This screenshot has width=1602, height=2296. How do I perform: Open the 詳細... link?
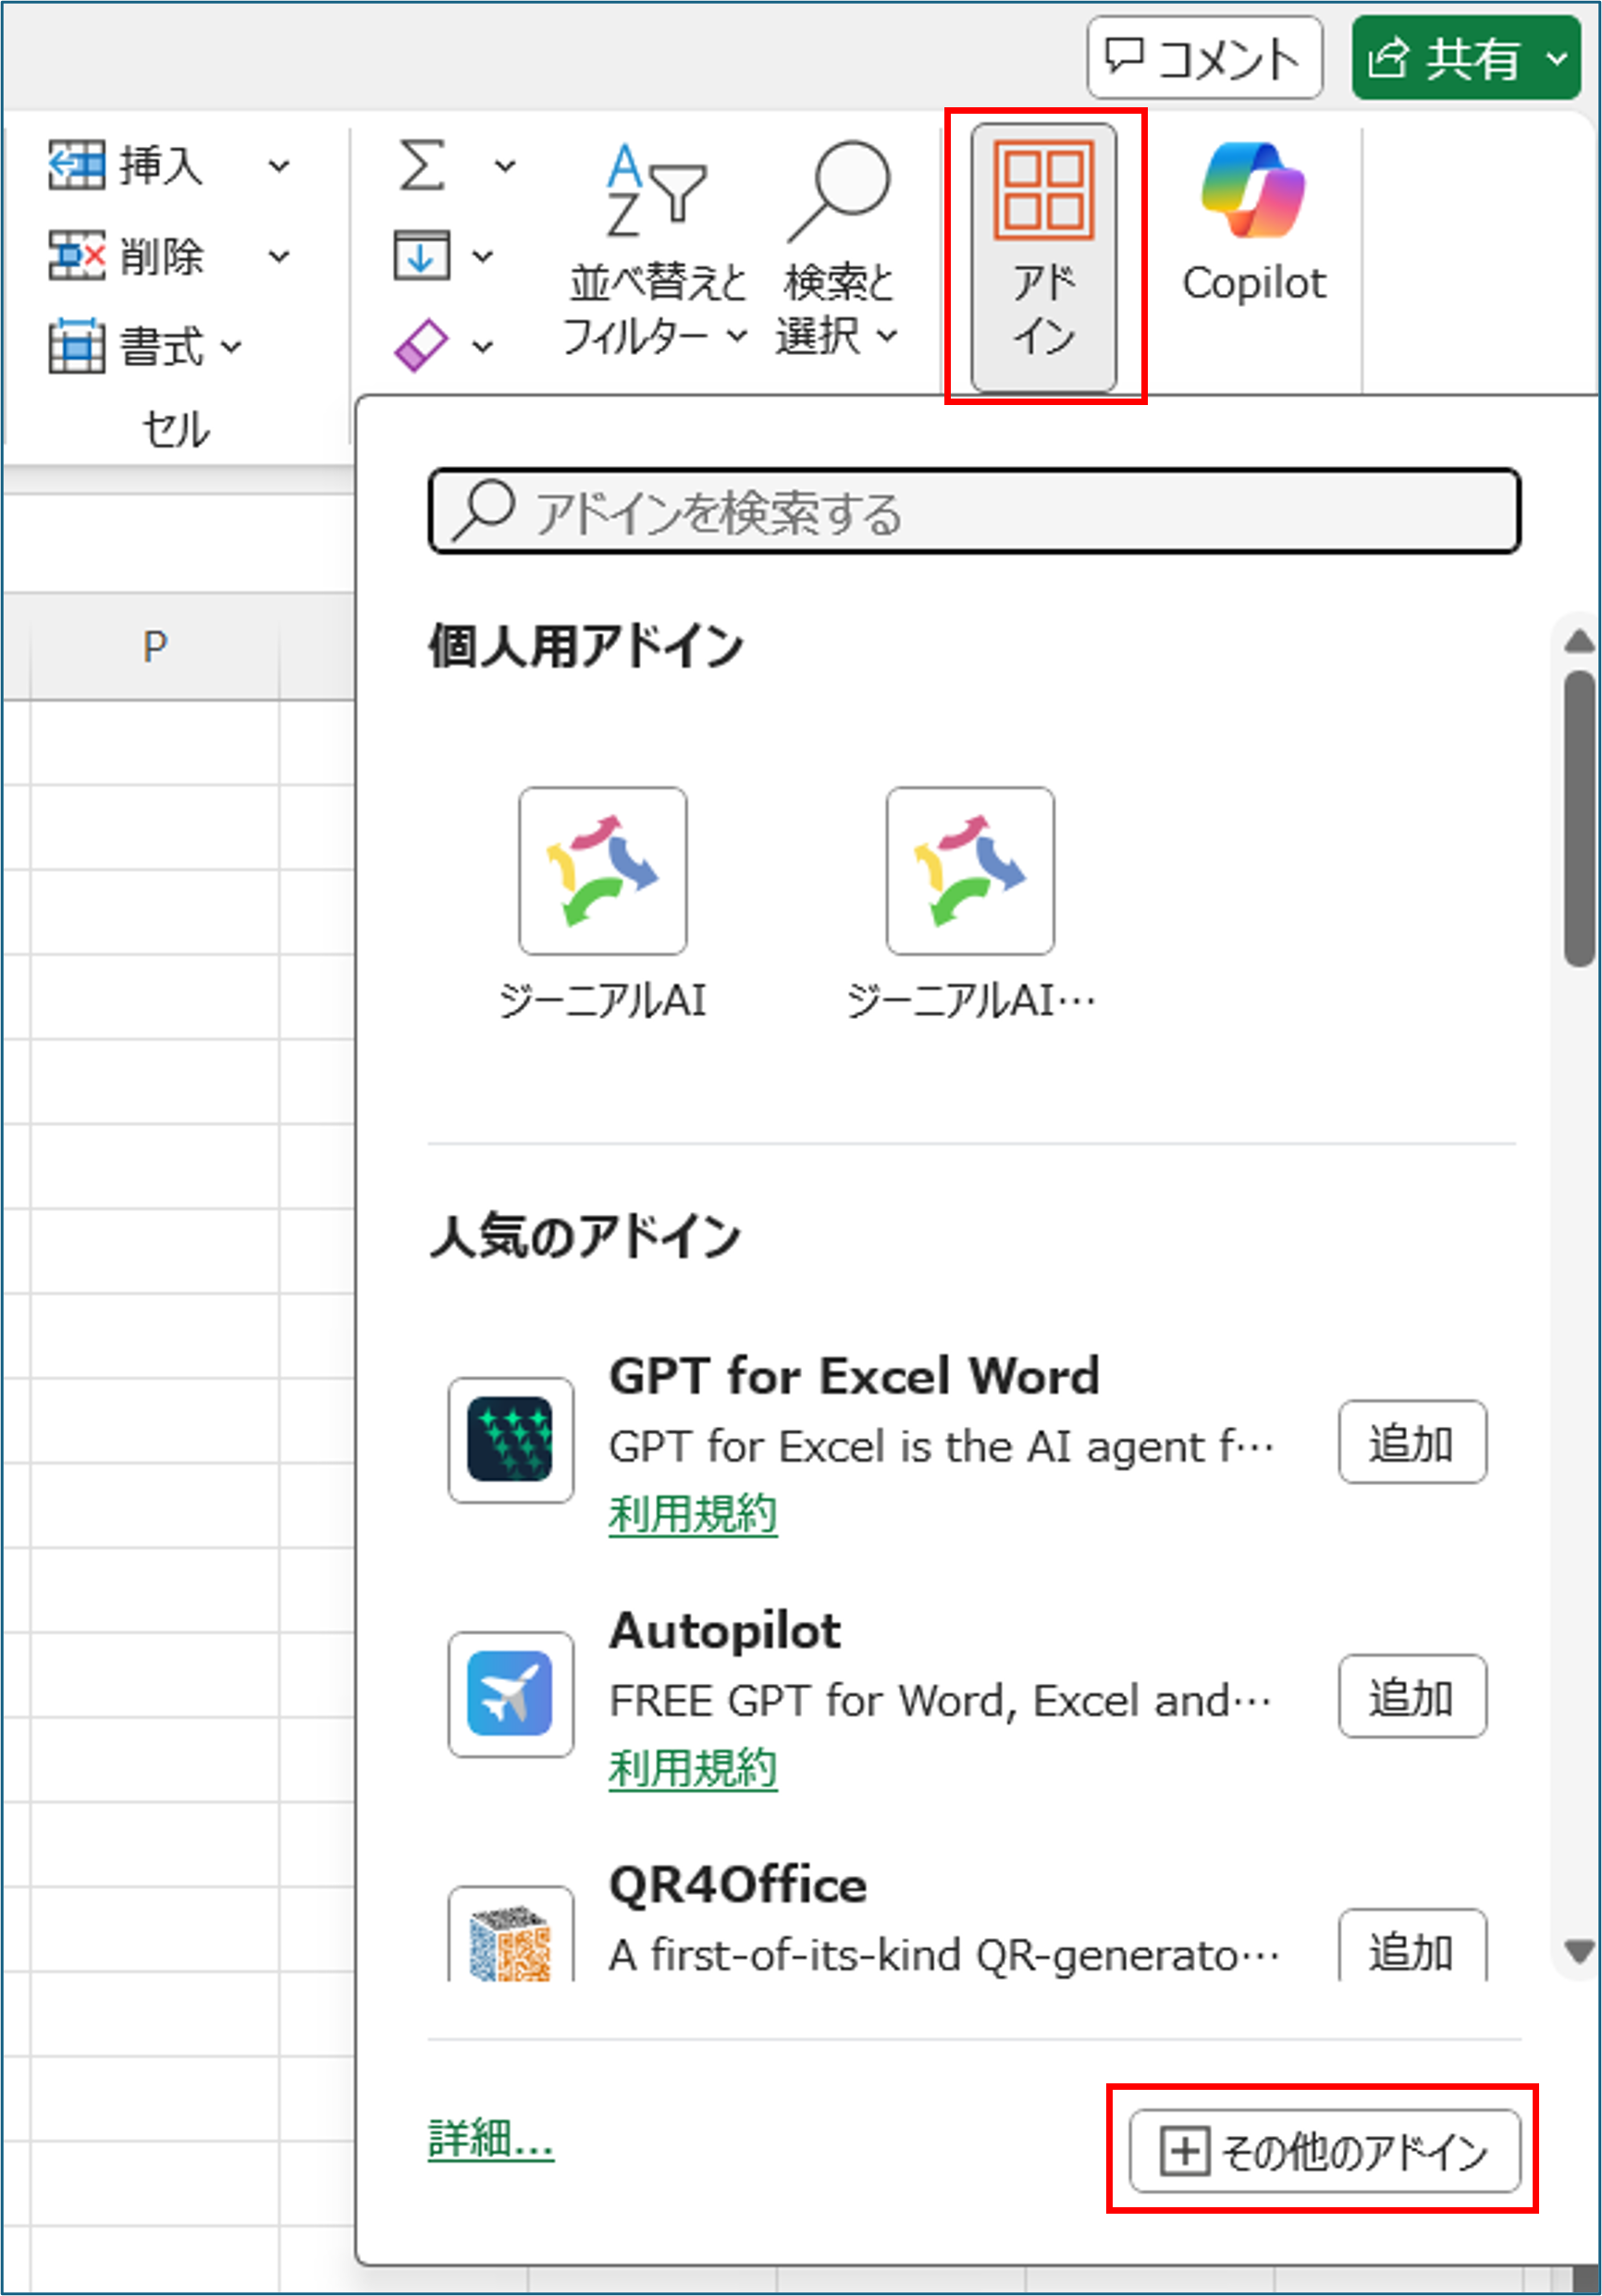(x=490, y=2139)
